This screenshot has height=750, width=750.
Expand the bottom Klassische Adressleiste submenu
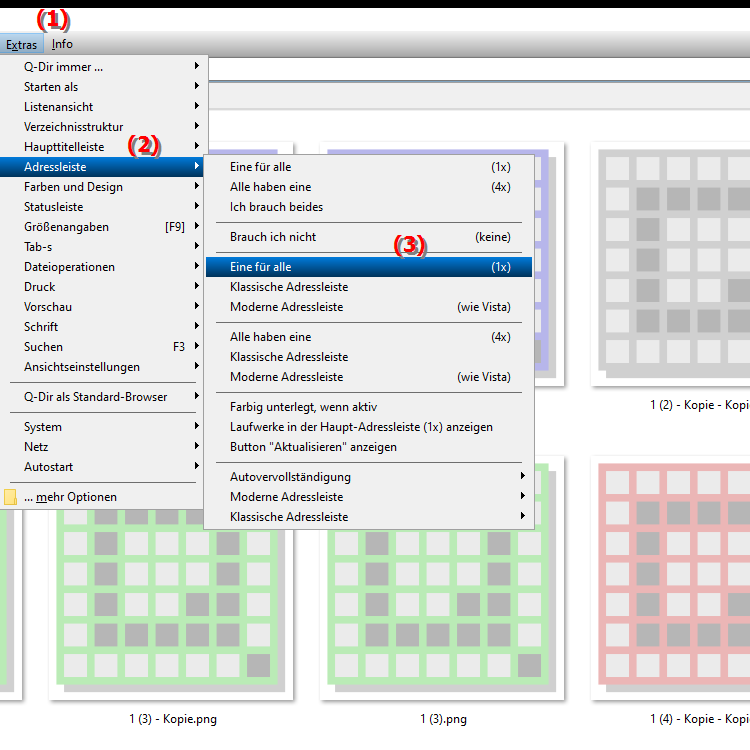click(x=369, y=518)
